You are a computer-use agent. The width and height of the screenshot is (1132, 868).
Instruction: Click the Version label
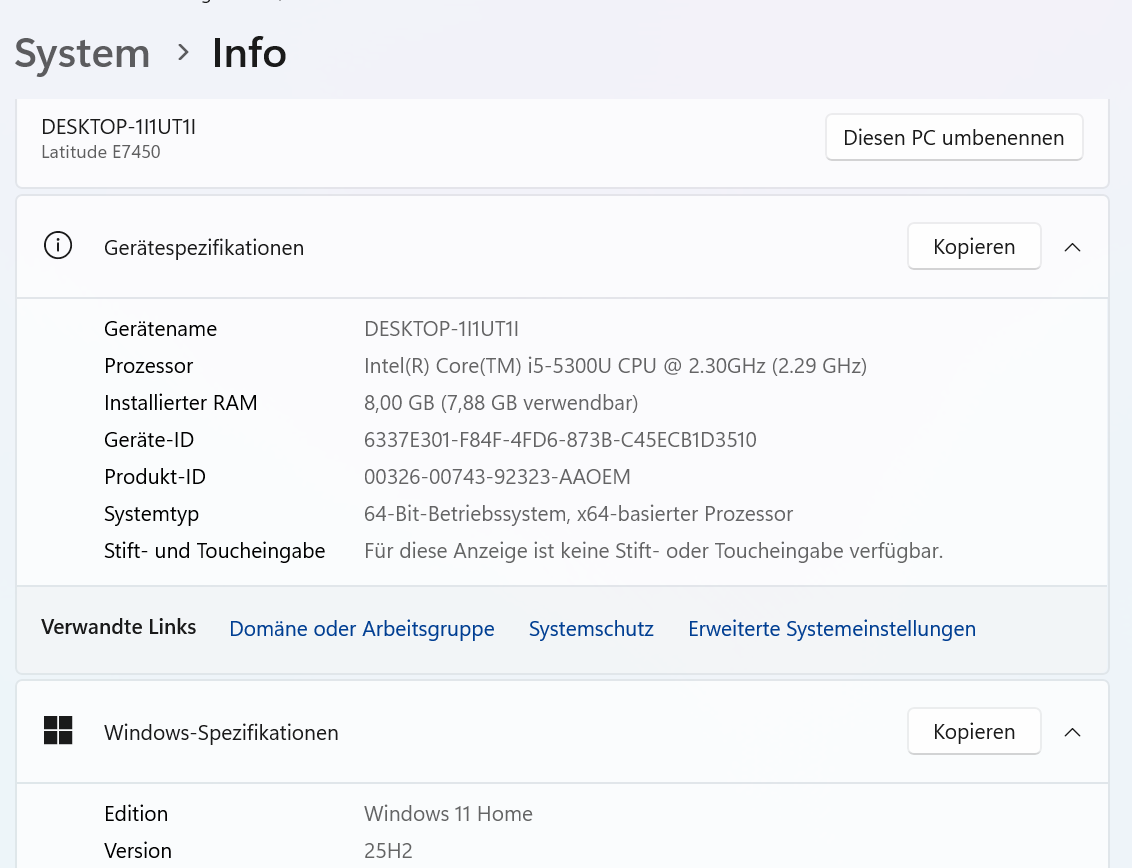click(x=138, y=851)
